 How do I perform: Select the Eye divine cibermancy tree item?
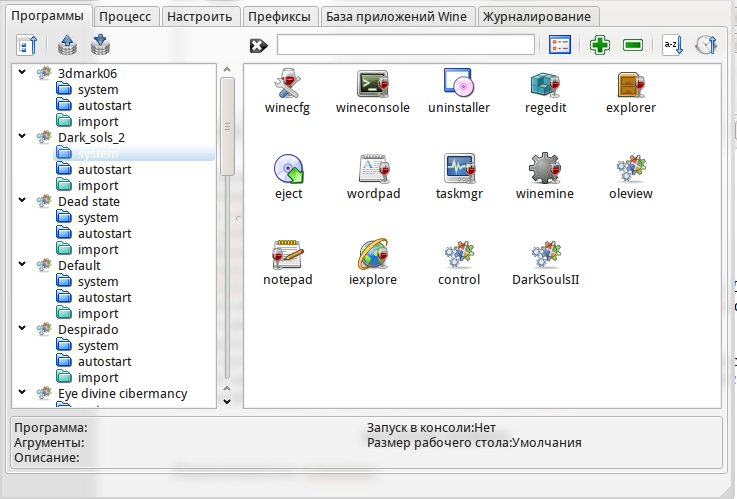[123, 393]
